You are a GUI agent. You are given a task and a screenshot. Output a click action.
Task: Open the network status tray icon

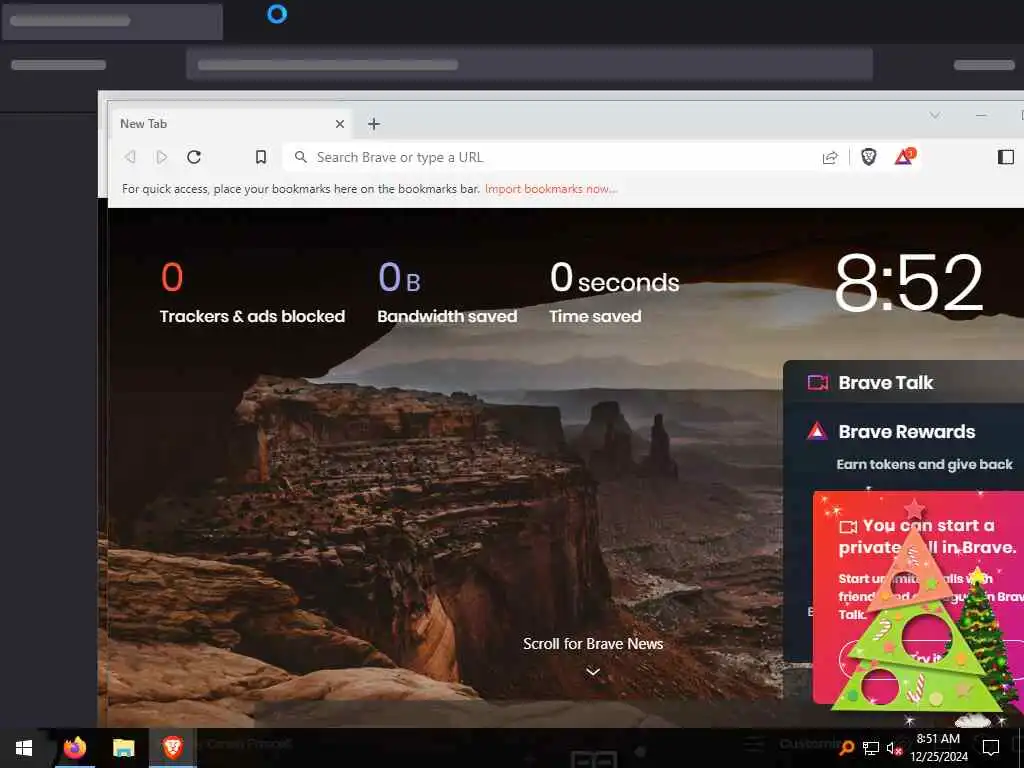point(871,748)
